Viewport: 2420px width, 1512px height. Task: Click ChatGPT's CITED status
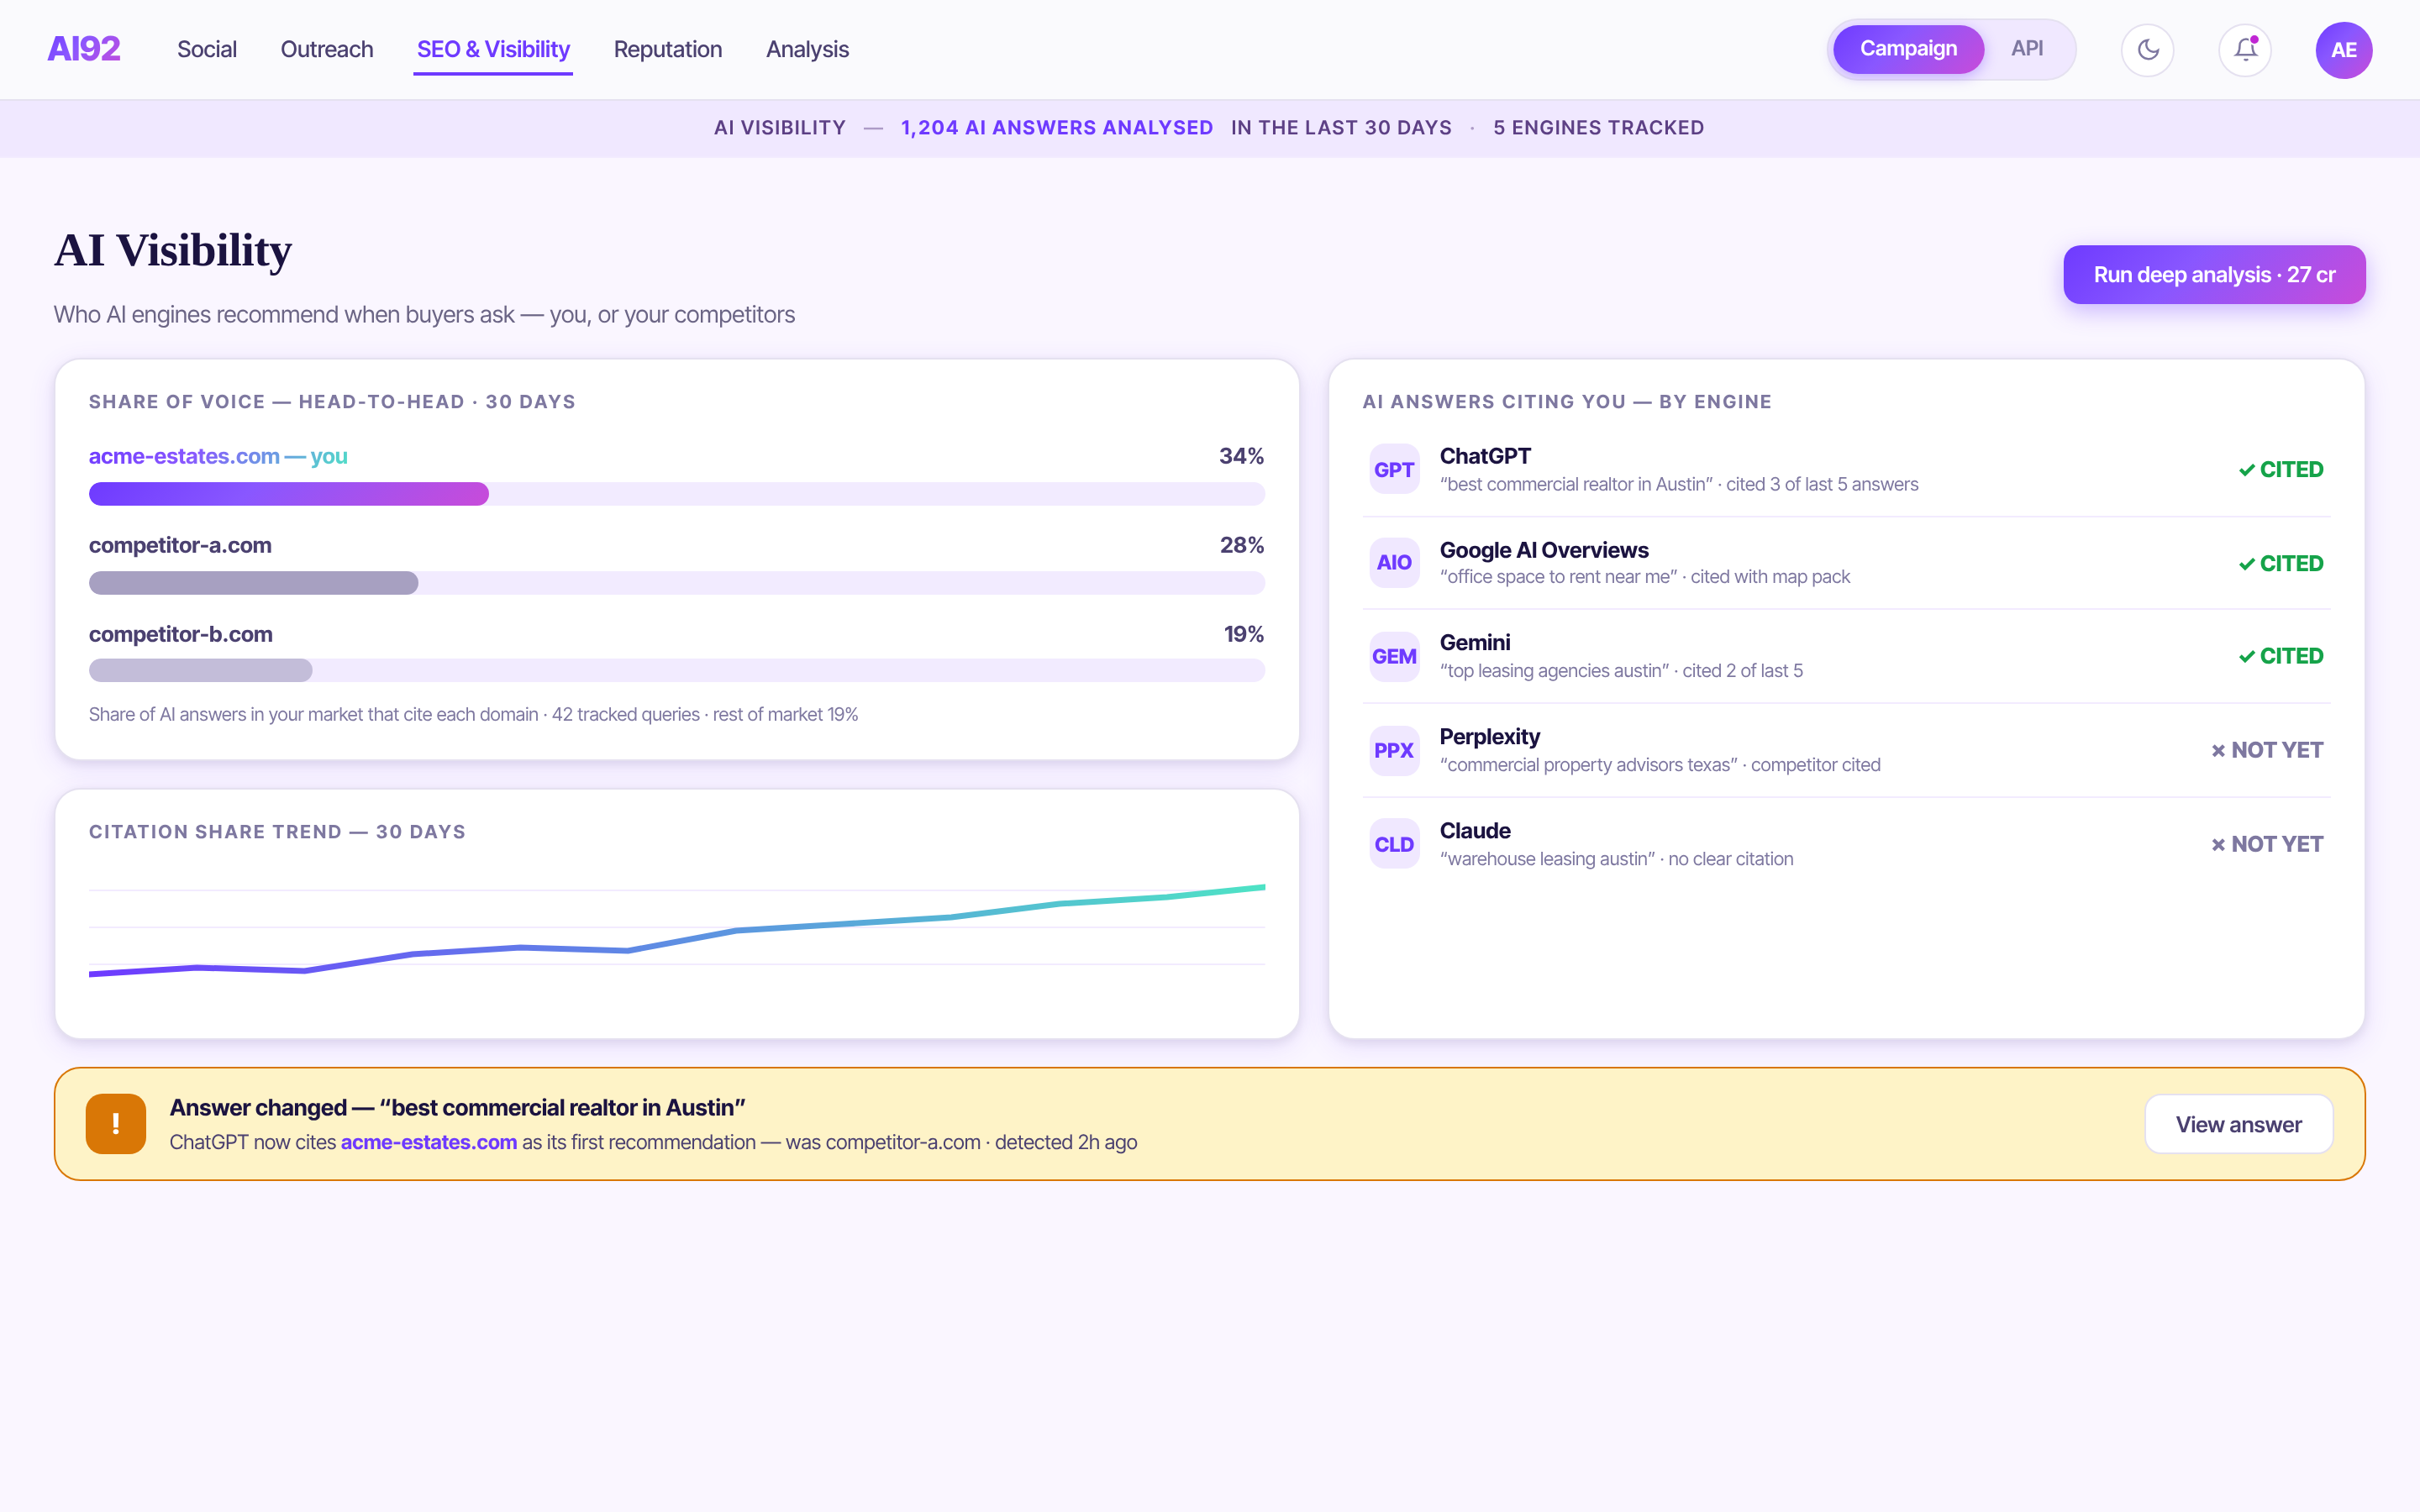click(x=2280, y=469)
